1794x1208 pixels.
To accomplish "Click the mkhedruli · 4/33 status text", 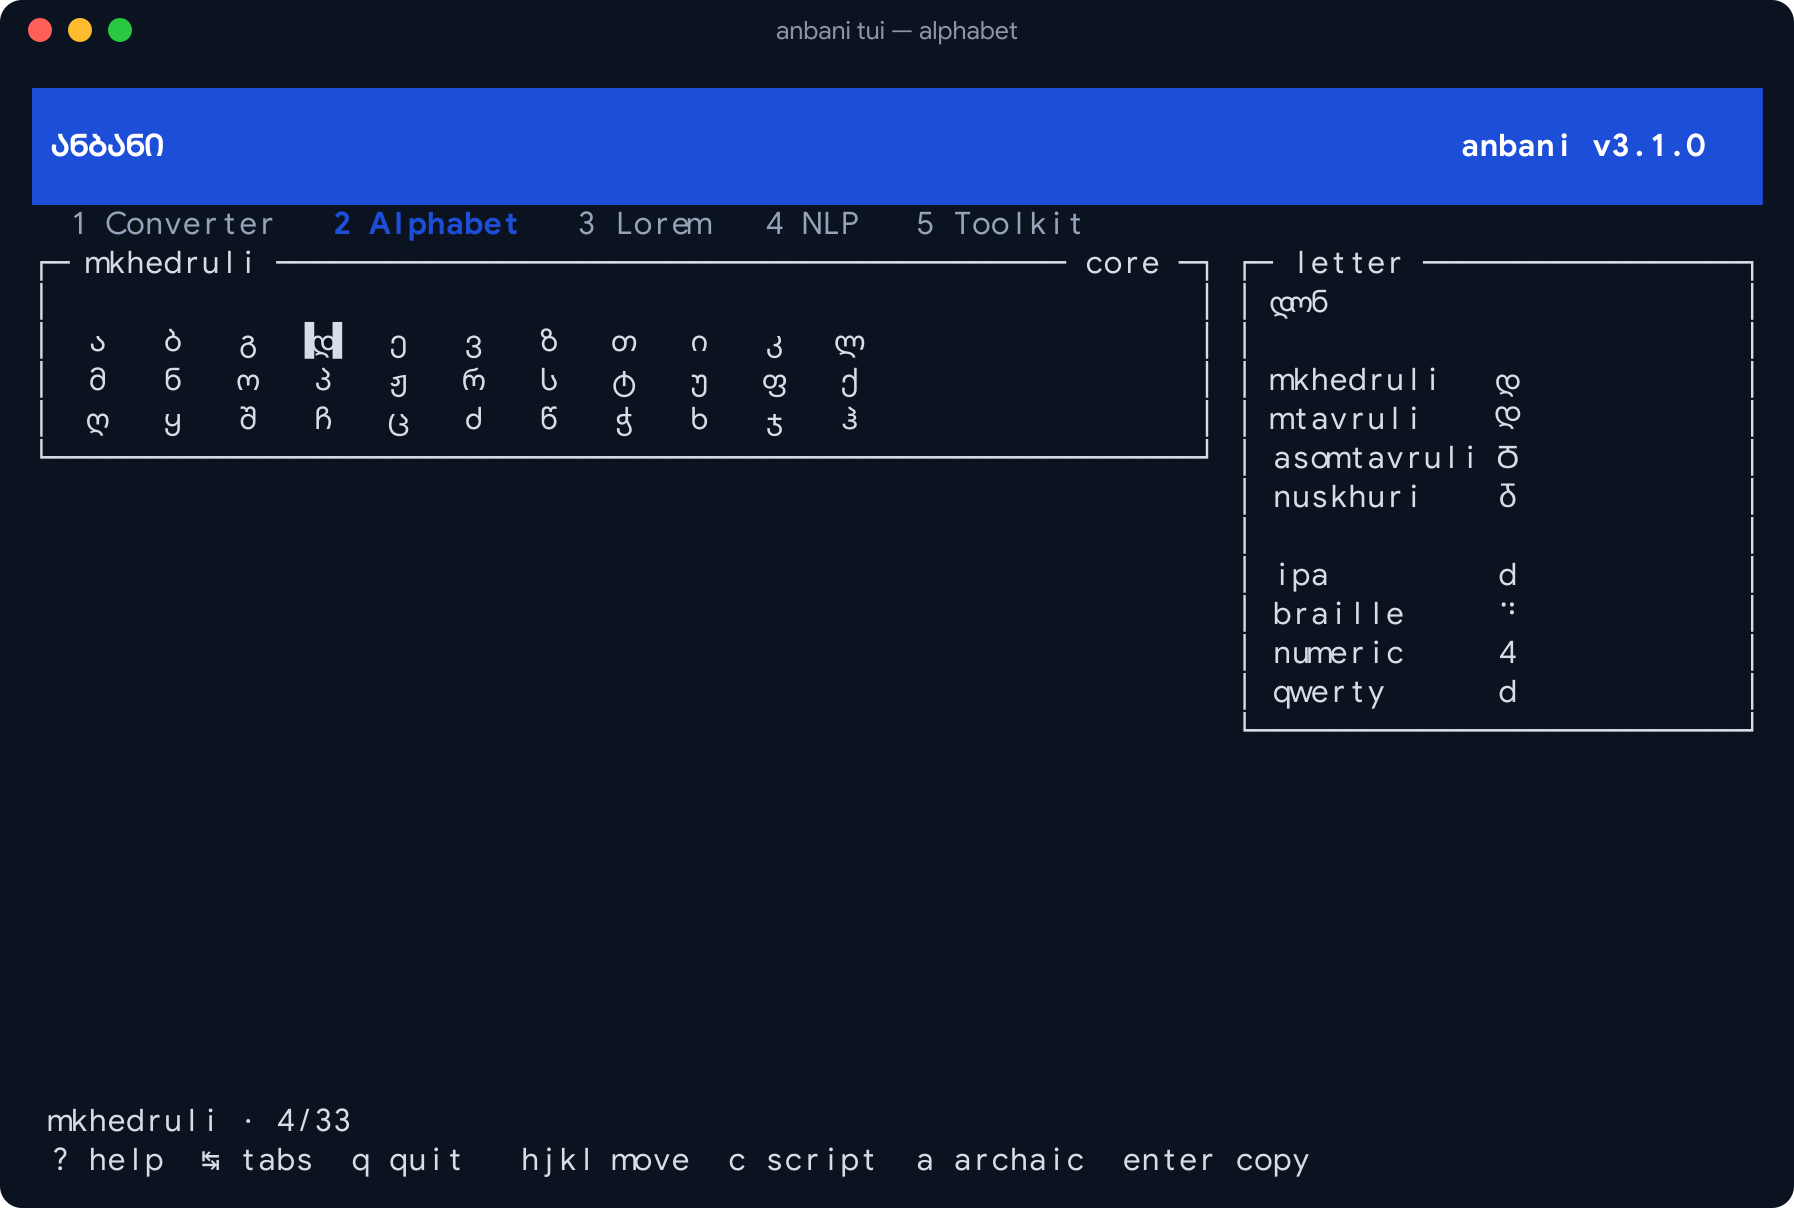I will [199, 1121].
